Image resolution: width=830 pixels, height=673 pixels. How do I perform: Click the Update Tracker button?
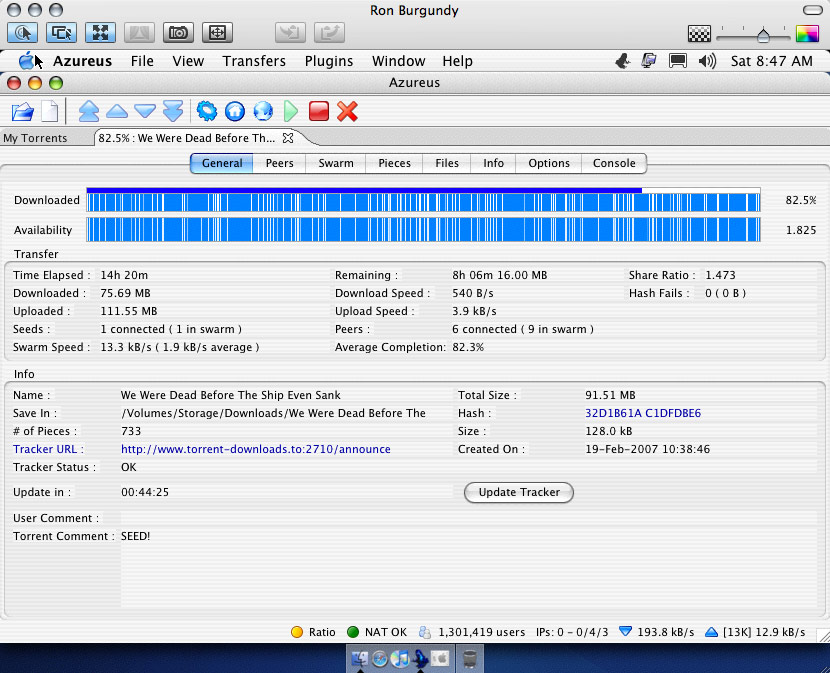coord(519,492)
